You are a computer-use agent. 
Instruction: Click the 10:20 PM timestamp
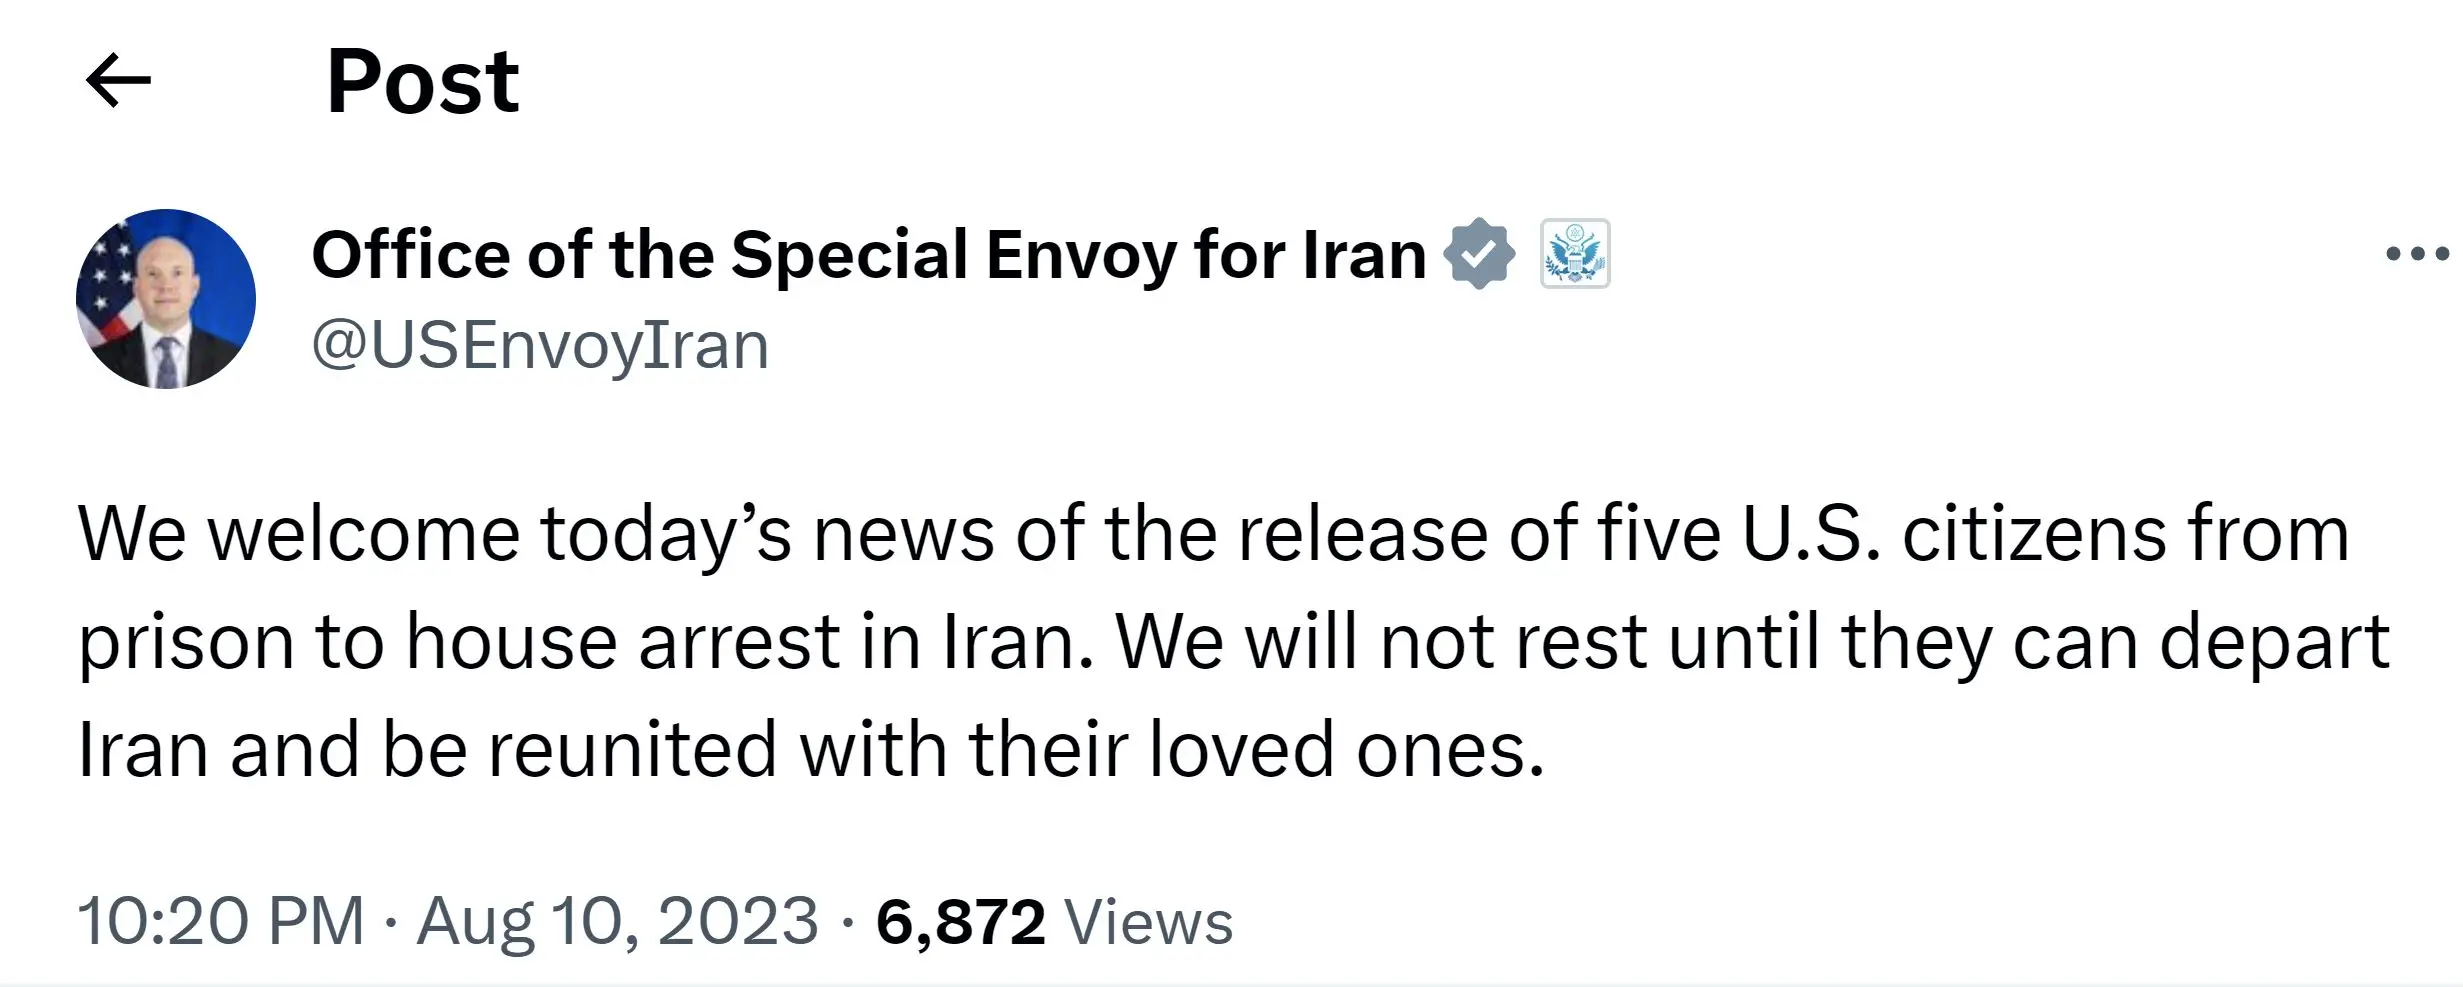[220, 920]
